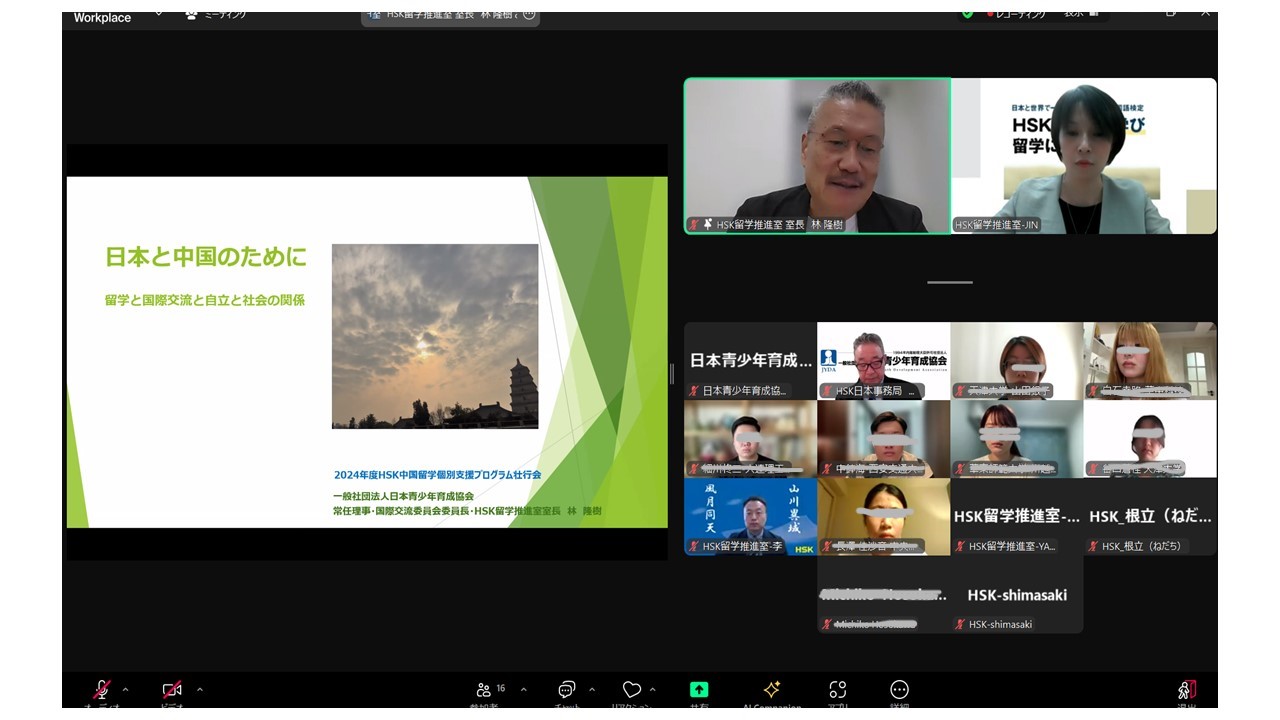Select the HSK-shimasaki participant tile

tap(1017, 594)
